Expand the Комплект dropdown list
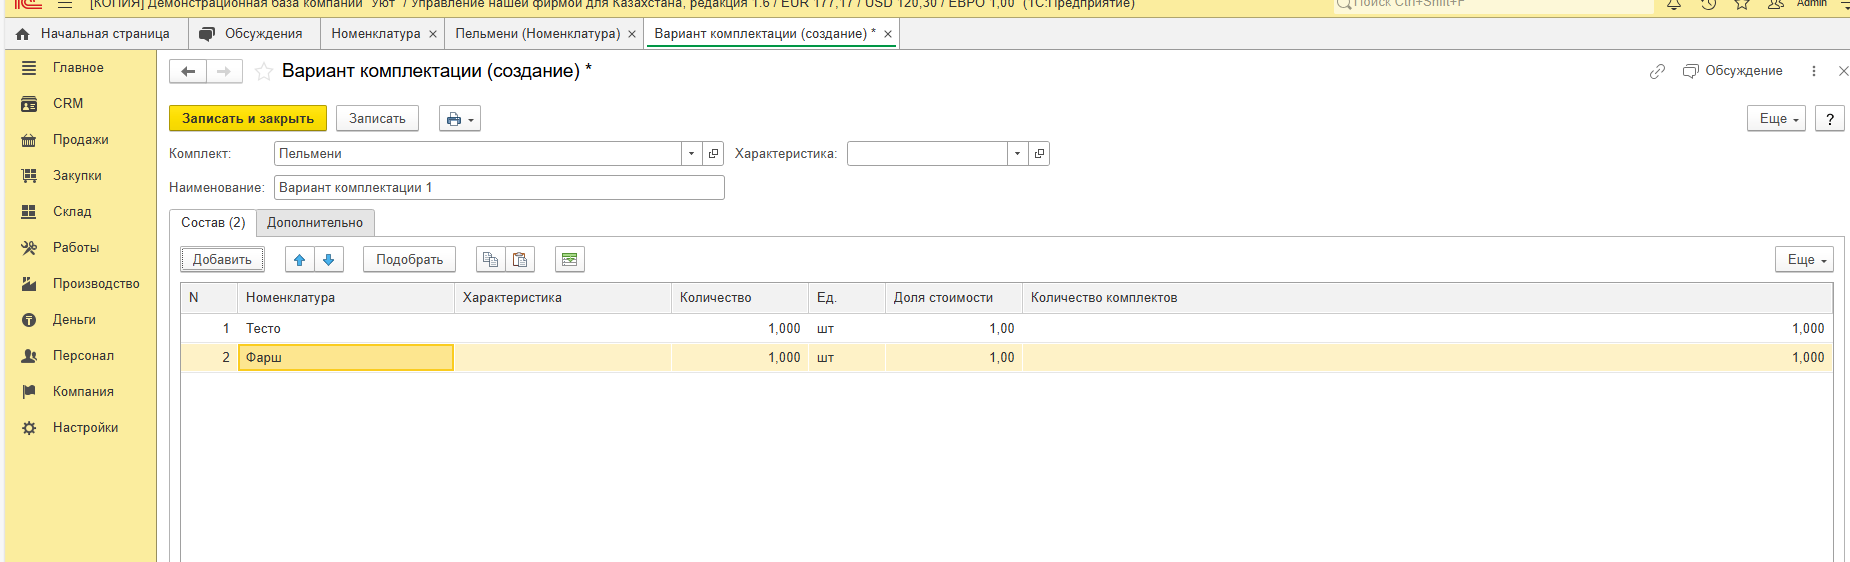Screen dimensions: 1850x562 (691, 154)
